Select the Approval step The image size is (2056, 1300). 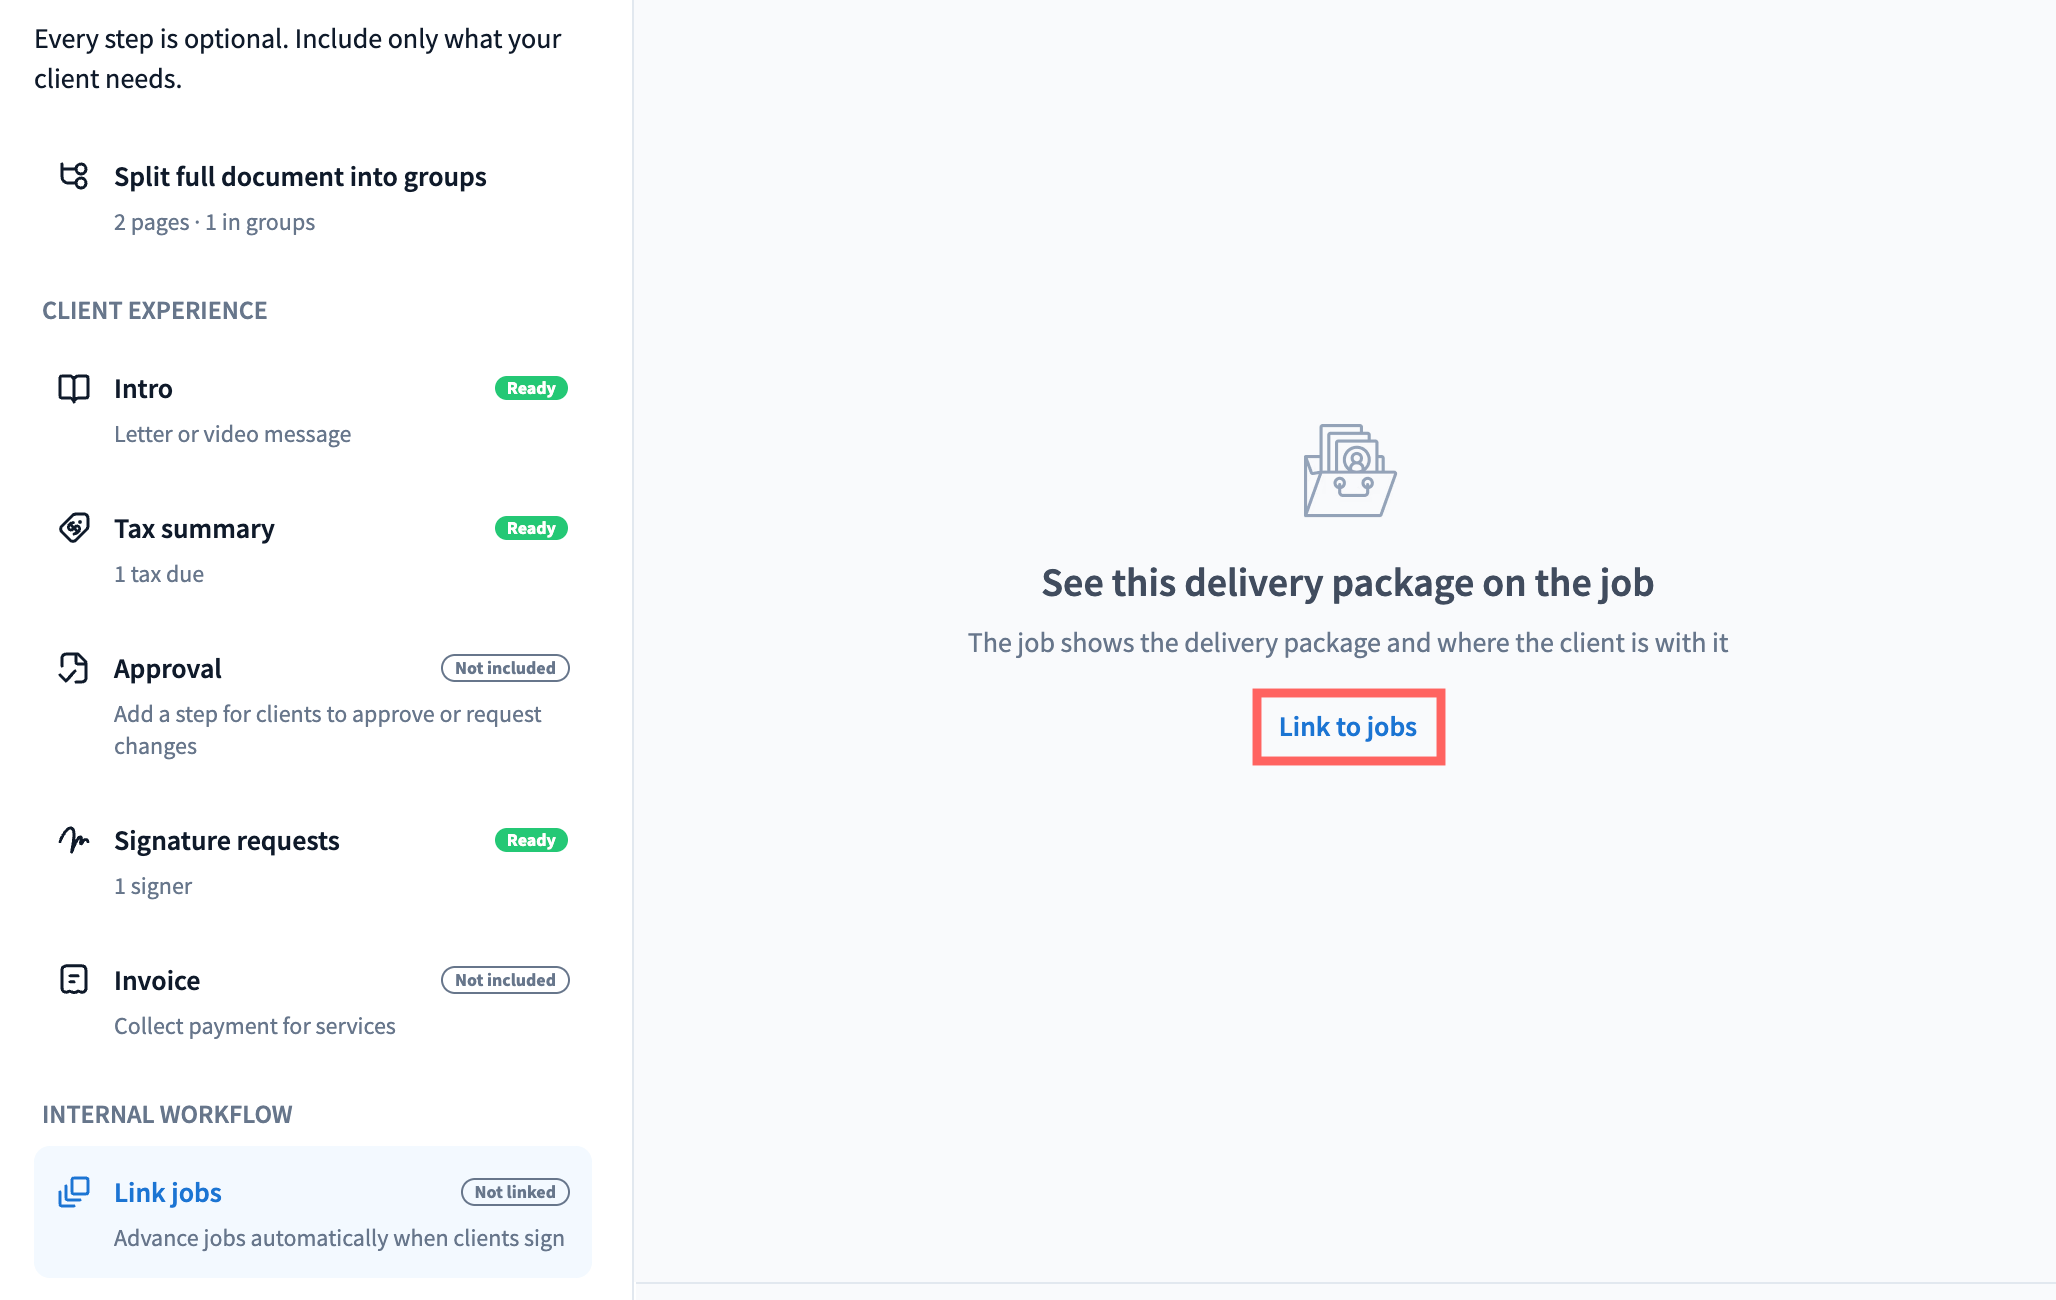click(313, 706)
